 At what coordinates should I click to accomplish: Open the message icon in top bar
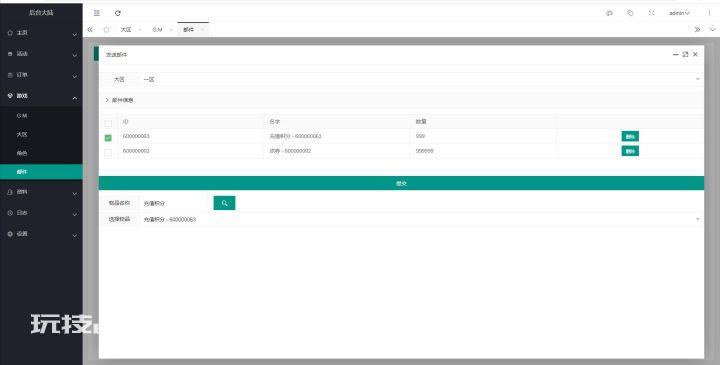[x=609, y=13]
